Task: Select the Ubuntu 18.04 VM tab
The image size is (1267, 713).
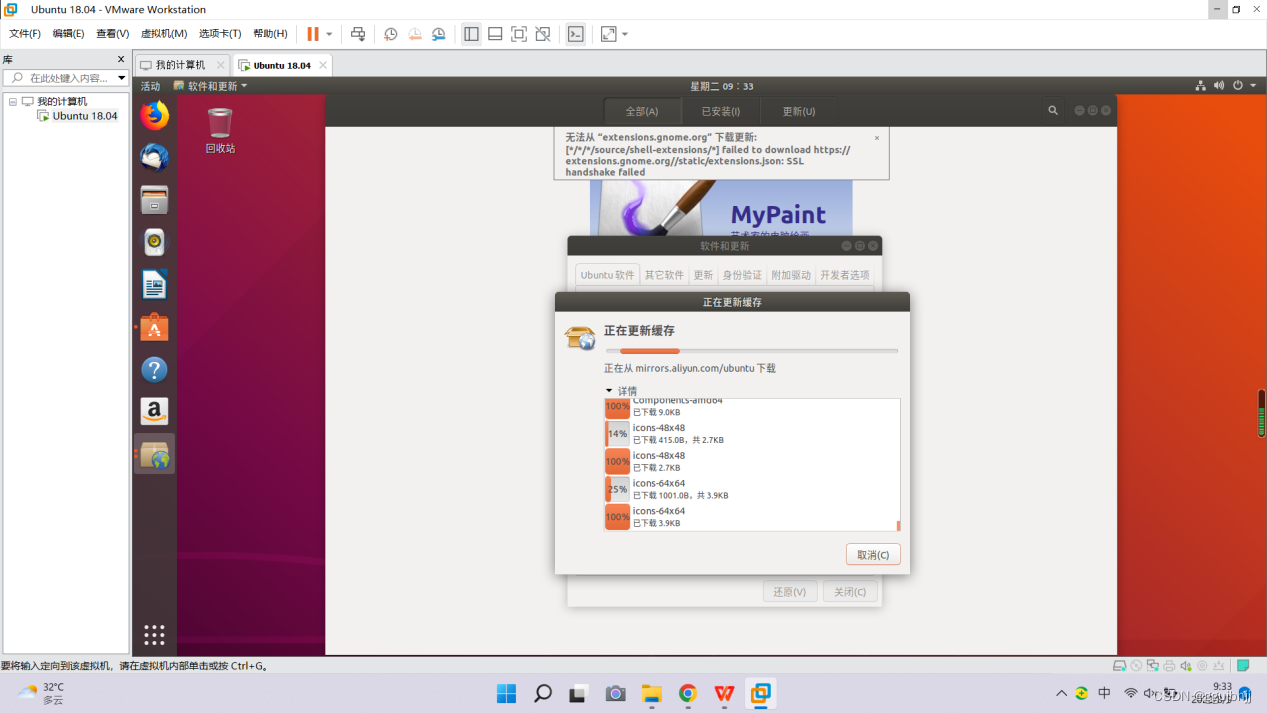Action: click(281, 65)
